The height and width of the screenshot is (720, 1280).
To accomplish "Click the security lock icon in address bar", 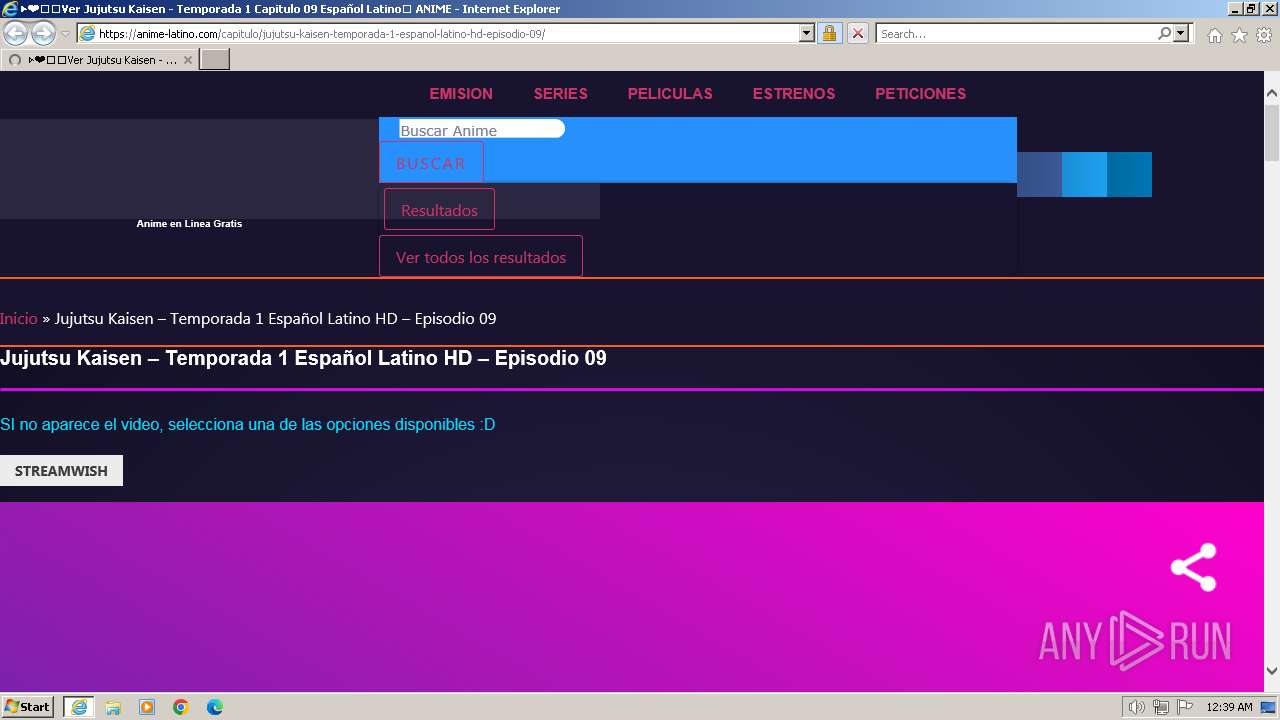I will click(829, 33).
